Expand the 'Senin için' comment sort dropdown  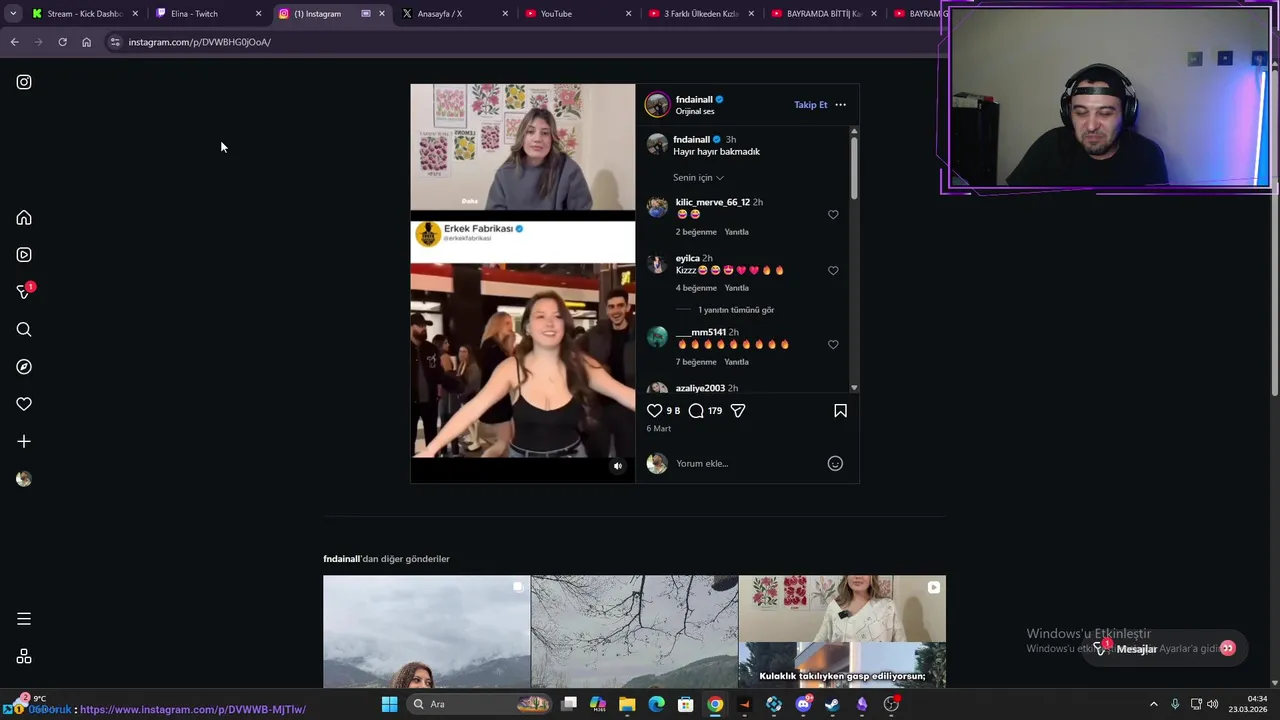click(698, 178)
